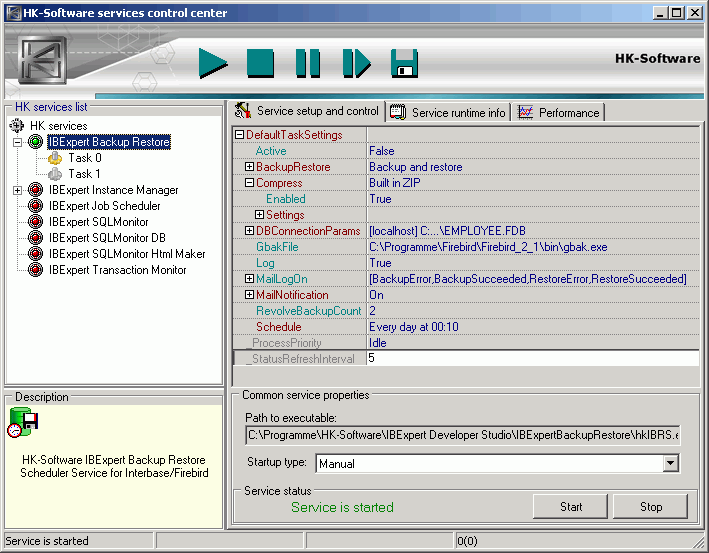The height and width of the screenshot is (553, 709).
Task: Click the floppy disk Save toolbar icon
Action: pos(404,63)
